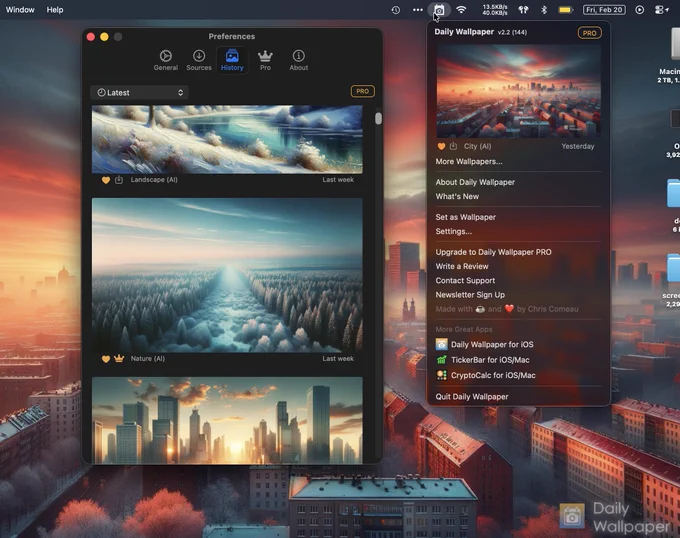Screen dimensions: 680x538
Task: Click the network speed indicator
Action: (495, 10)
